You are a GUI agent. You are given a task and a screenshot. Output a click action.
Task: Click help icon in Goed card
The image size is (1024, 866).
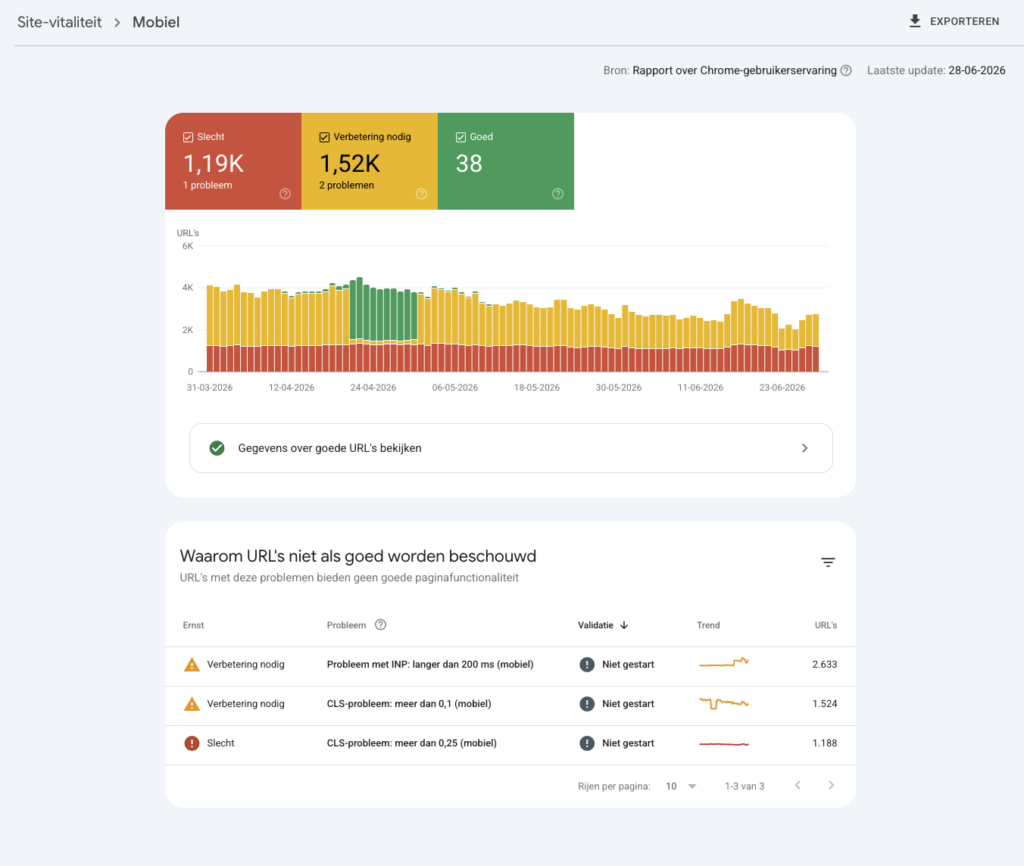pyautogui.click(x=558, y=194)
